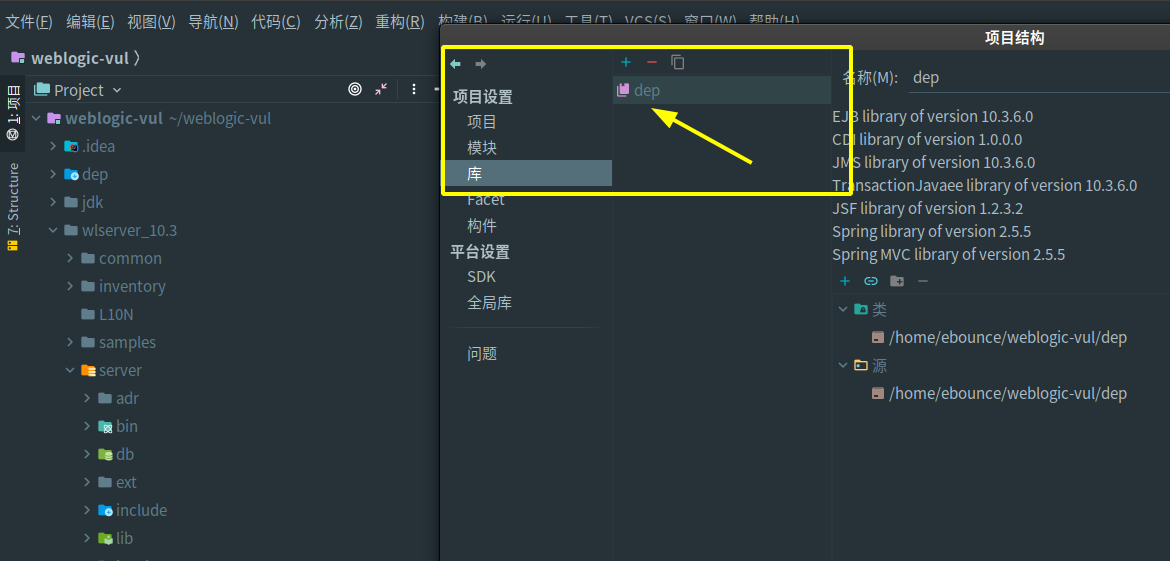
Task: Click the forward navigation arrow
Action: click(x=481, y=64)
